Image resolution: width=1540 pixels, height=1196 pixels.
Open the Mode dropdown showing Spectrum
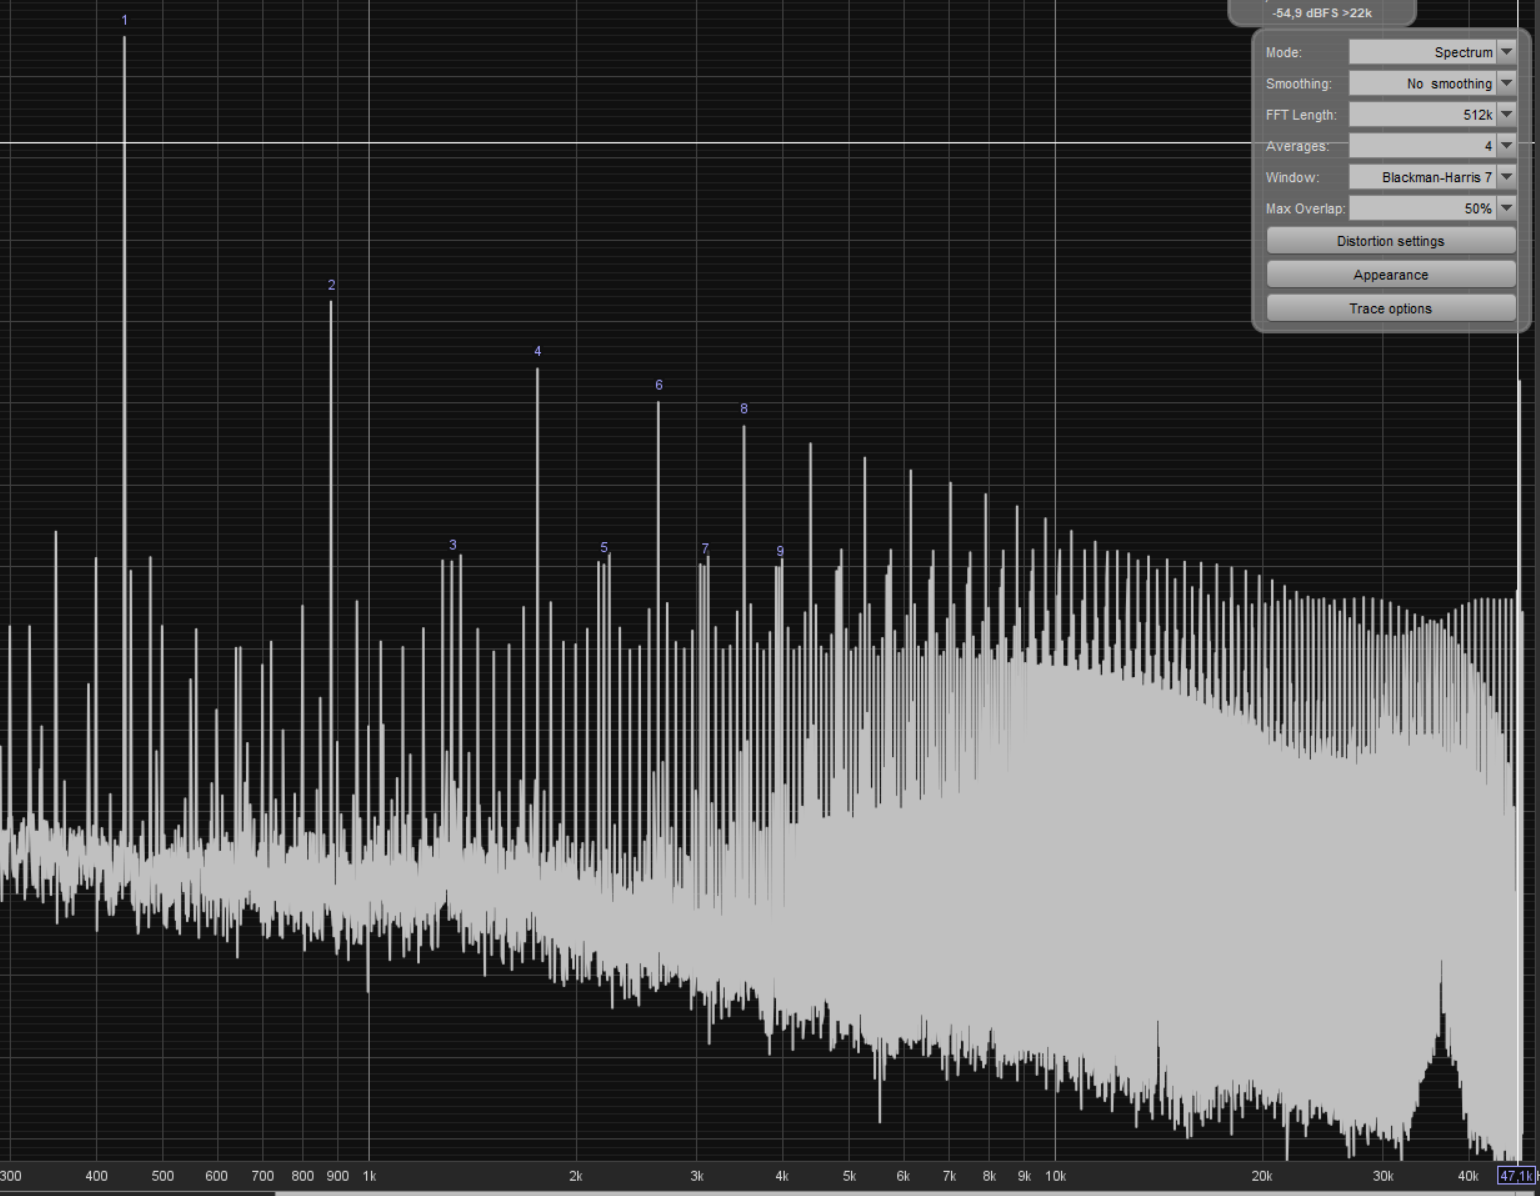click(x=1432, y=52)
